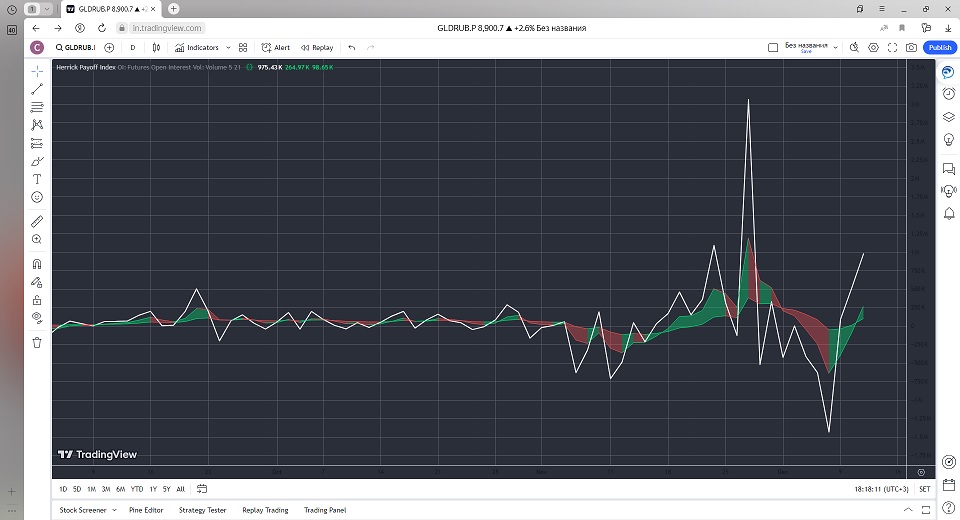The height and width of the screenshot is (520, 960).
Task: Select the trend line drawing tool
Action: coord(37,89)
